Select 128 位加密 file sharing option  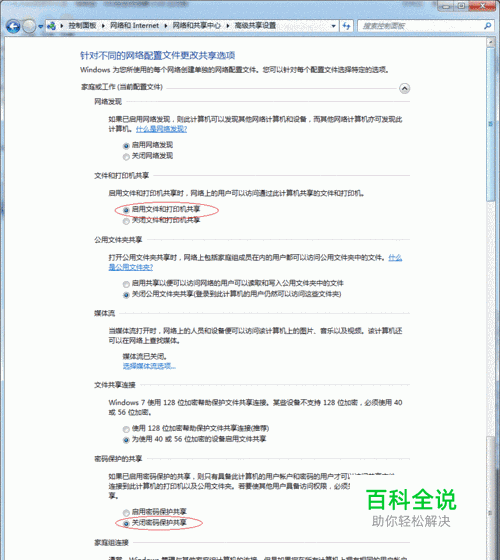click(126, 429)
